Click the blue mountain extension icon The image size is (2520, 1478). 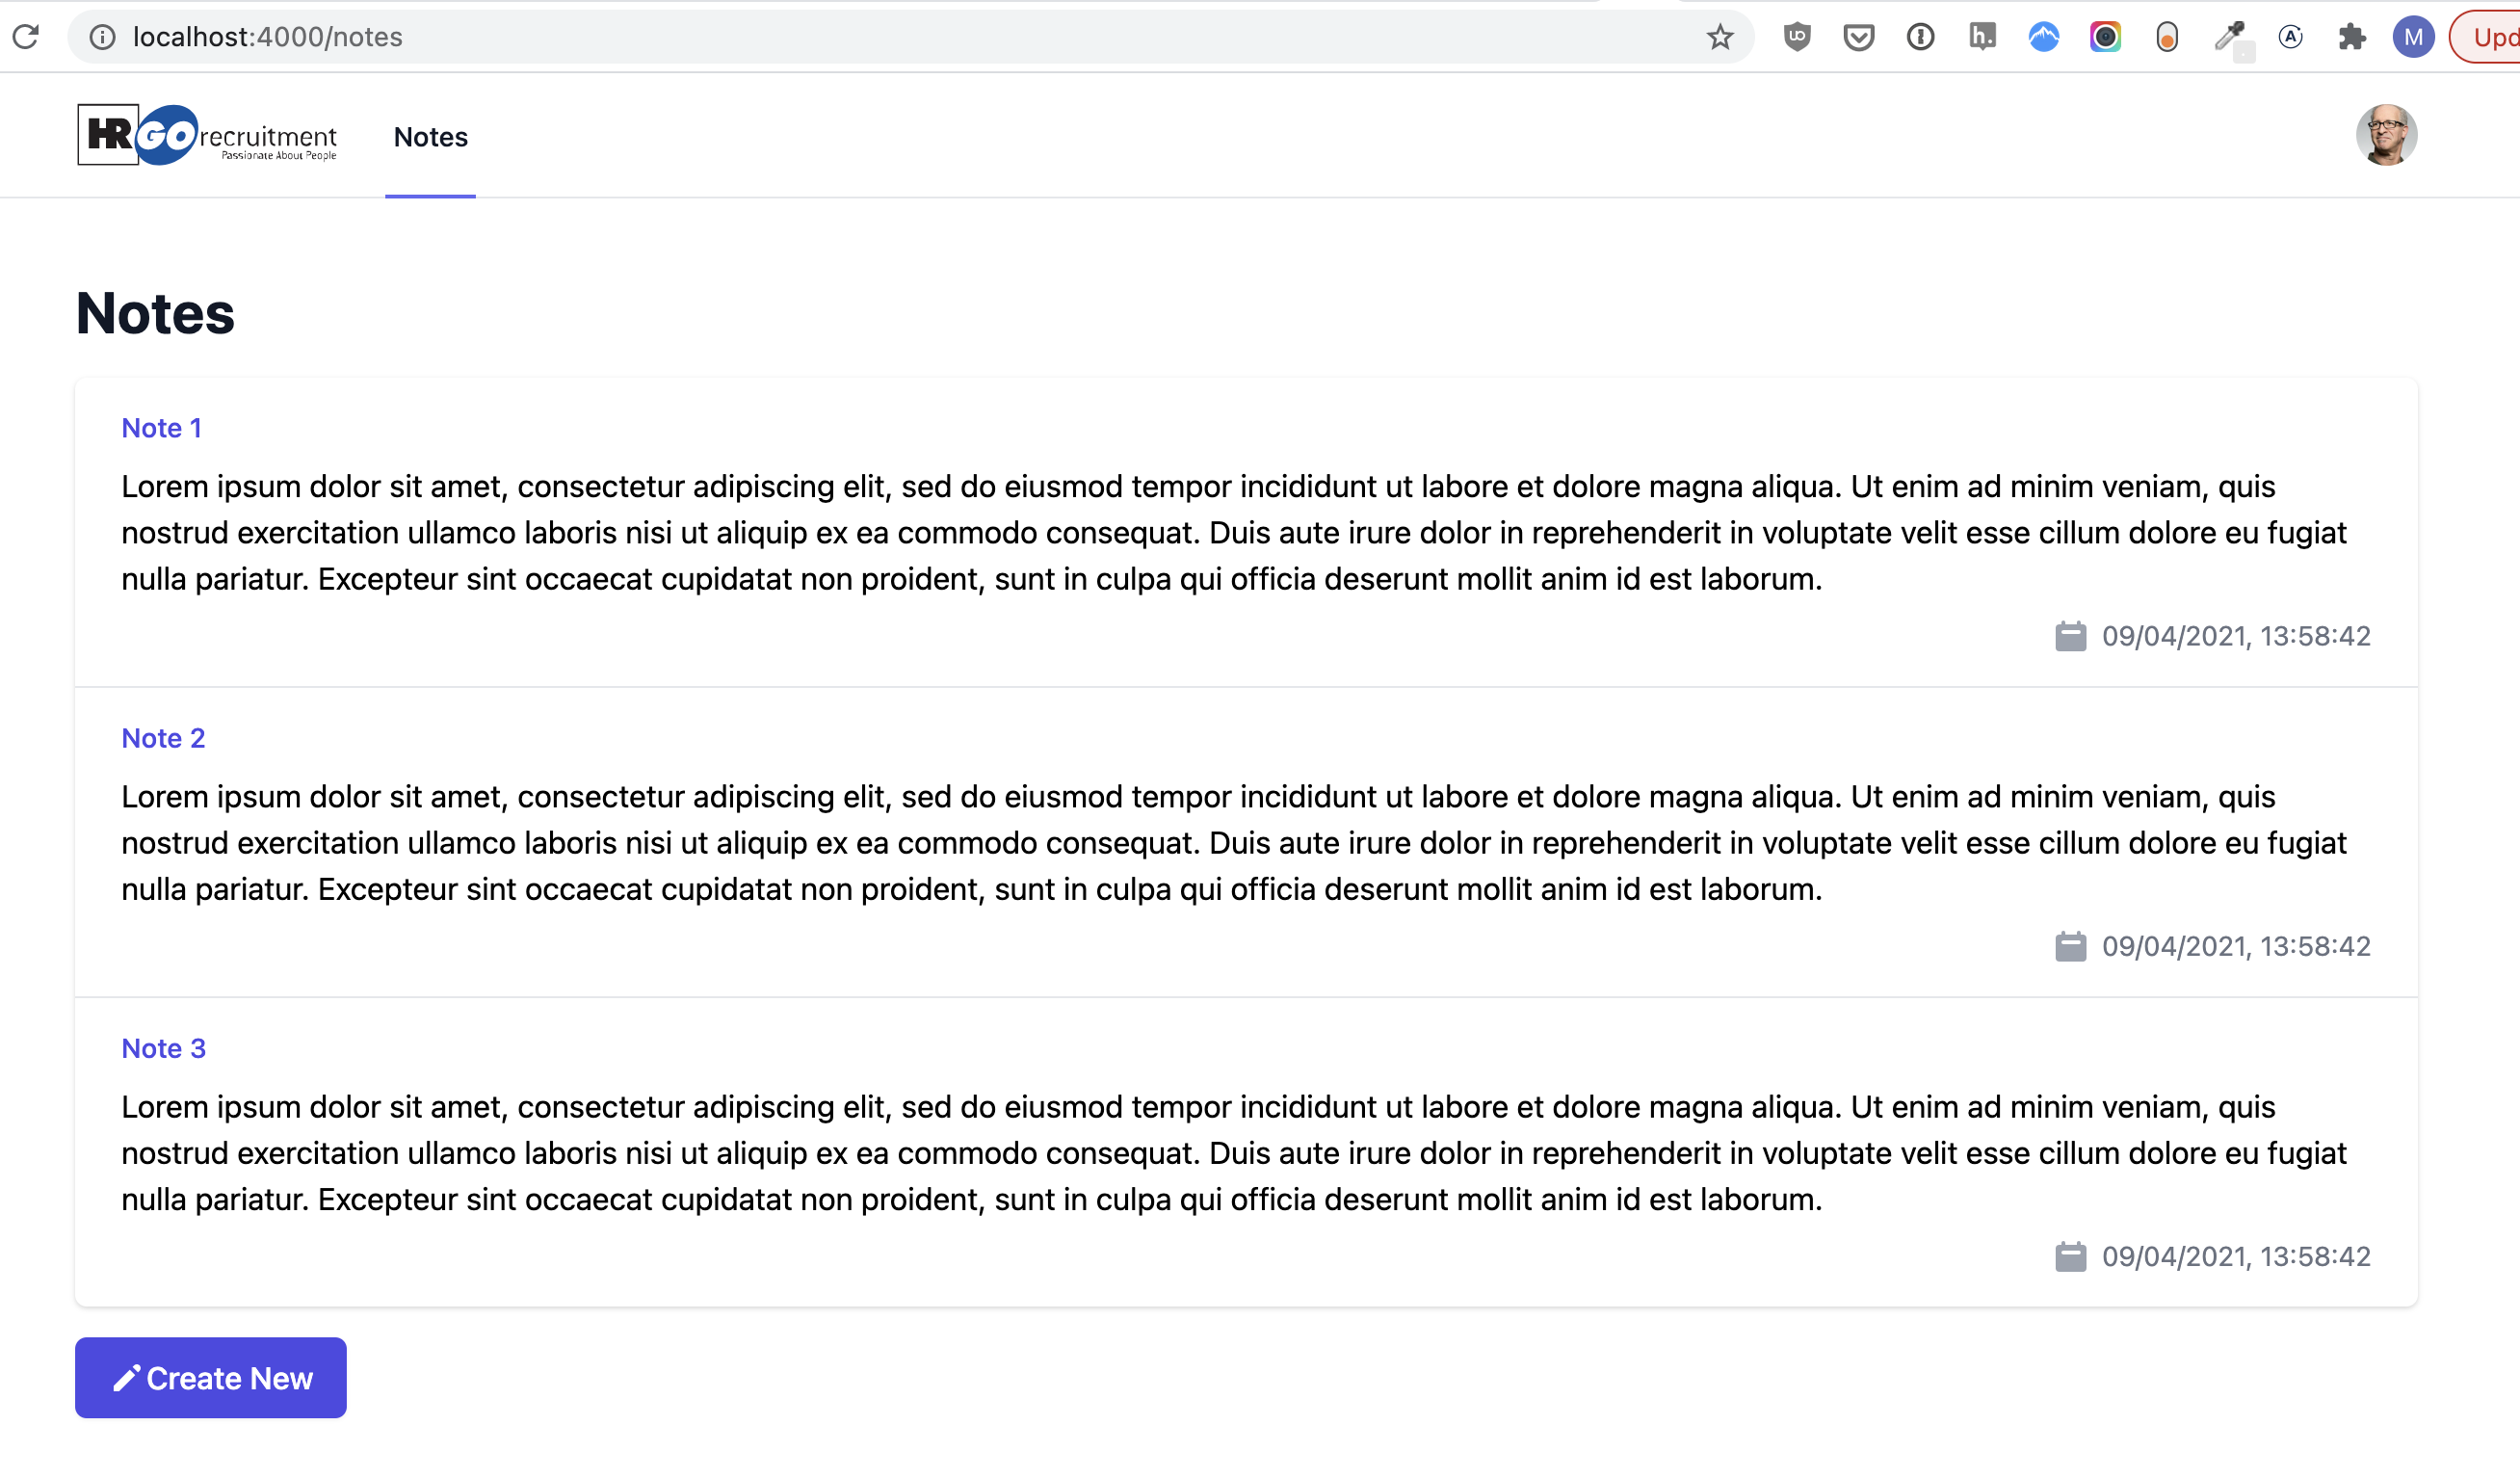(2043, 37)
